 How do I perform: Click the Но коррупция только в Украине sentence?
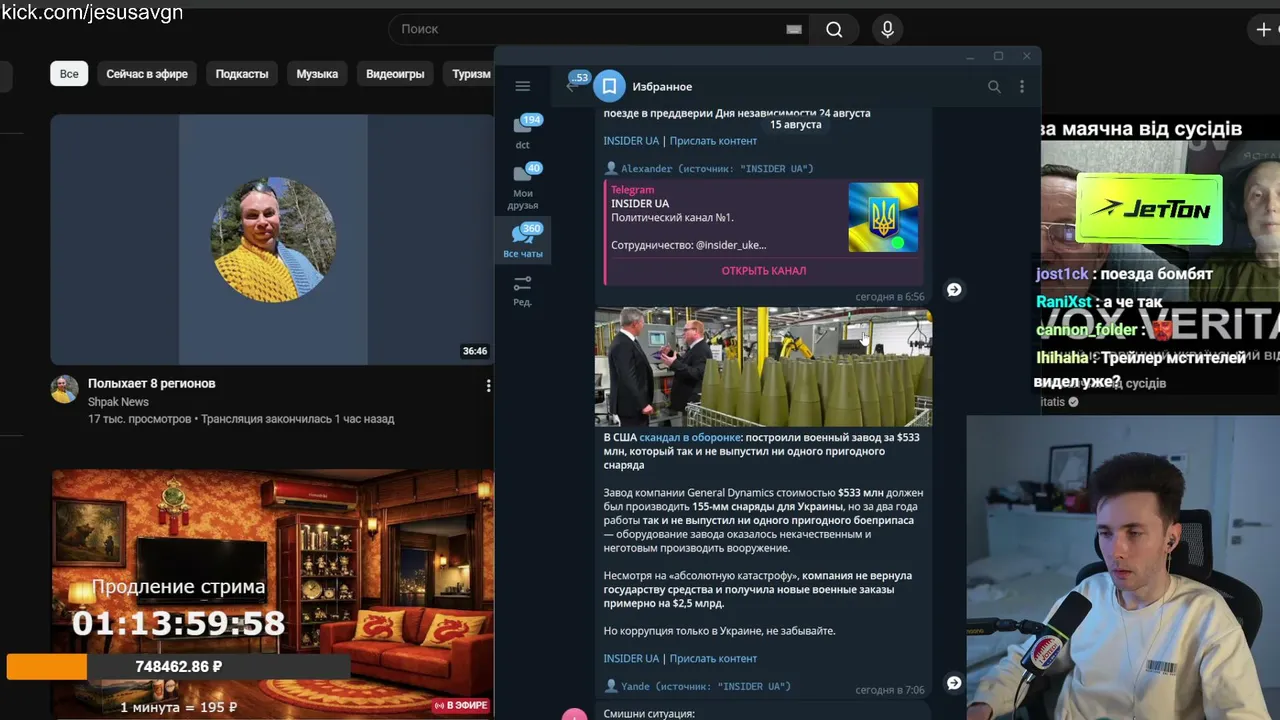click(x=719, y=631)
